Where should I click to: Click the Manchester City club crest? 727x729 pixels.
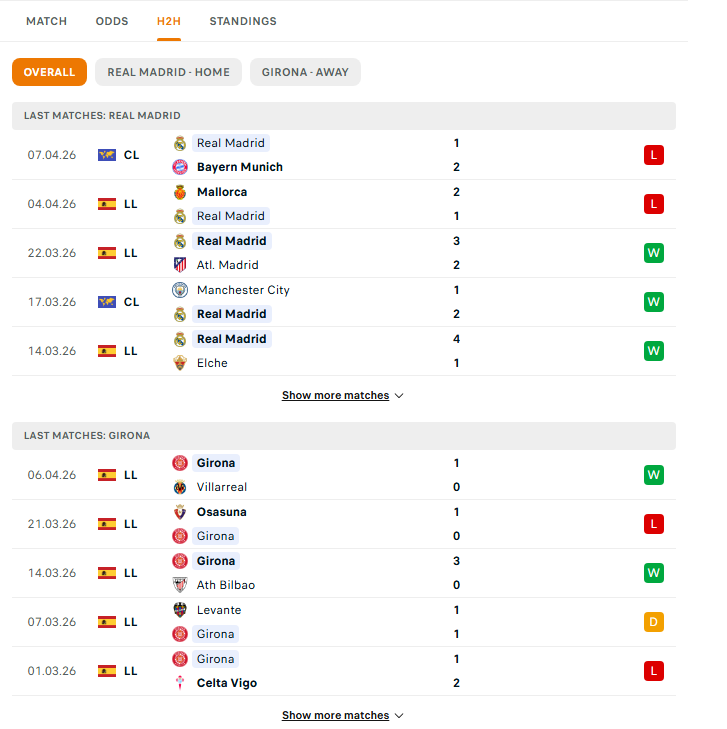[180, 290]
